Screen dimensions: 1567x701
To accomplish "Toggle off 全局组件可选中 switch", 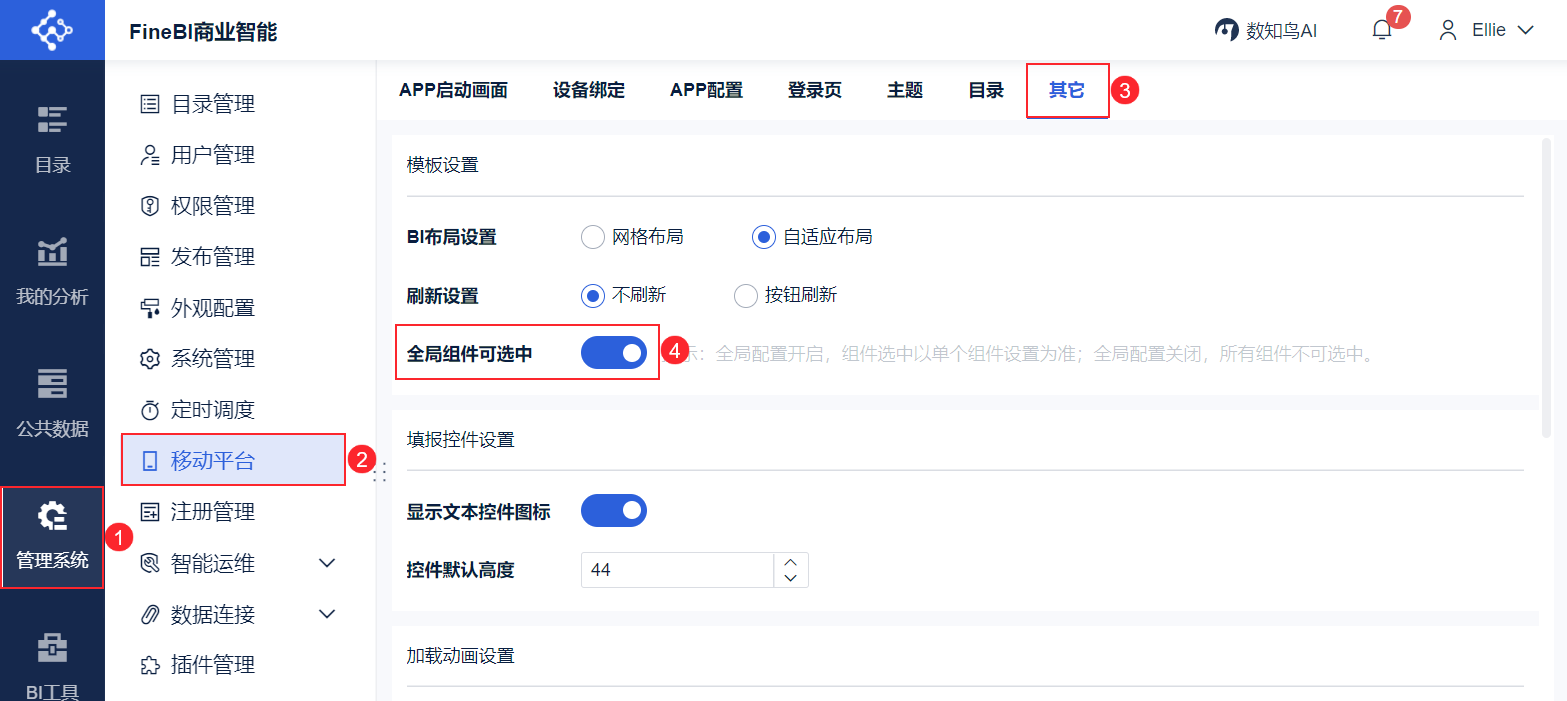I will tap(614, 352).
